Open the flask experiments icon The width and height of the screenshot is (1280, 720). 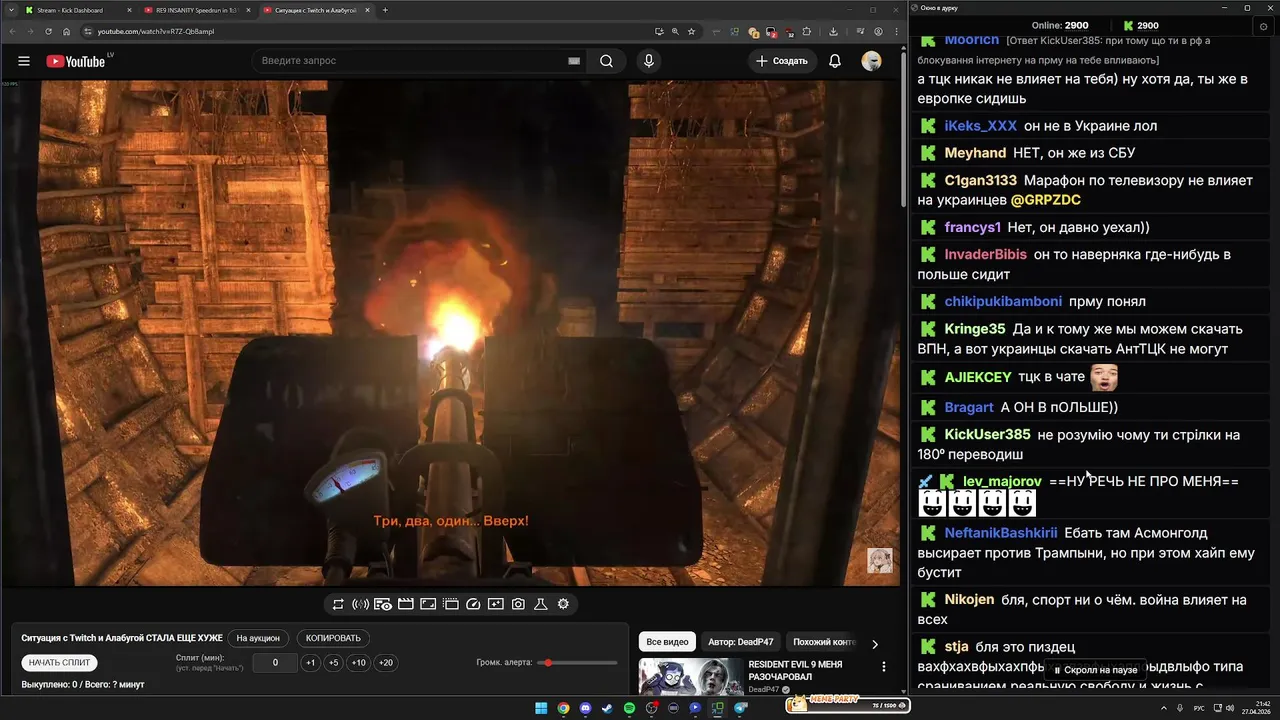coord(541,604)
